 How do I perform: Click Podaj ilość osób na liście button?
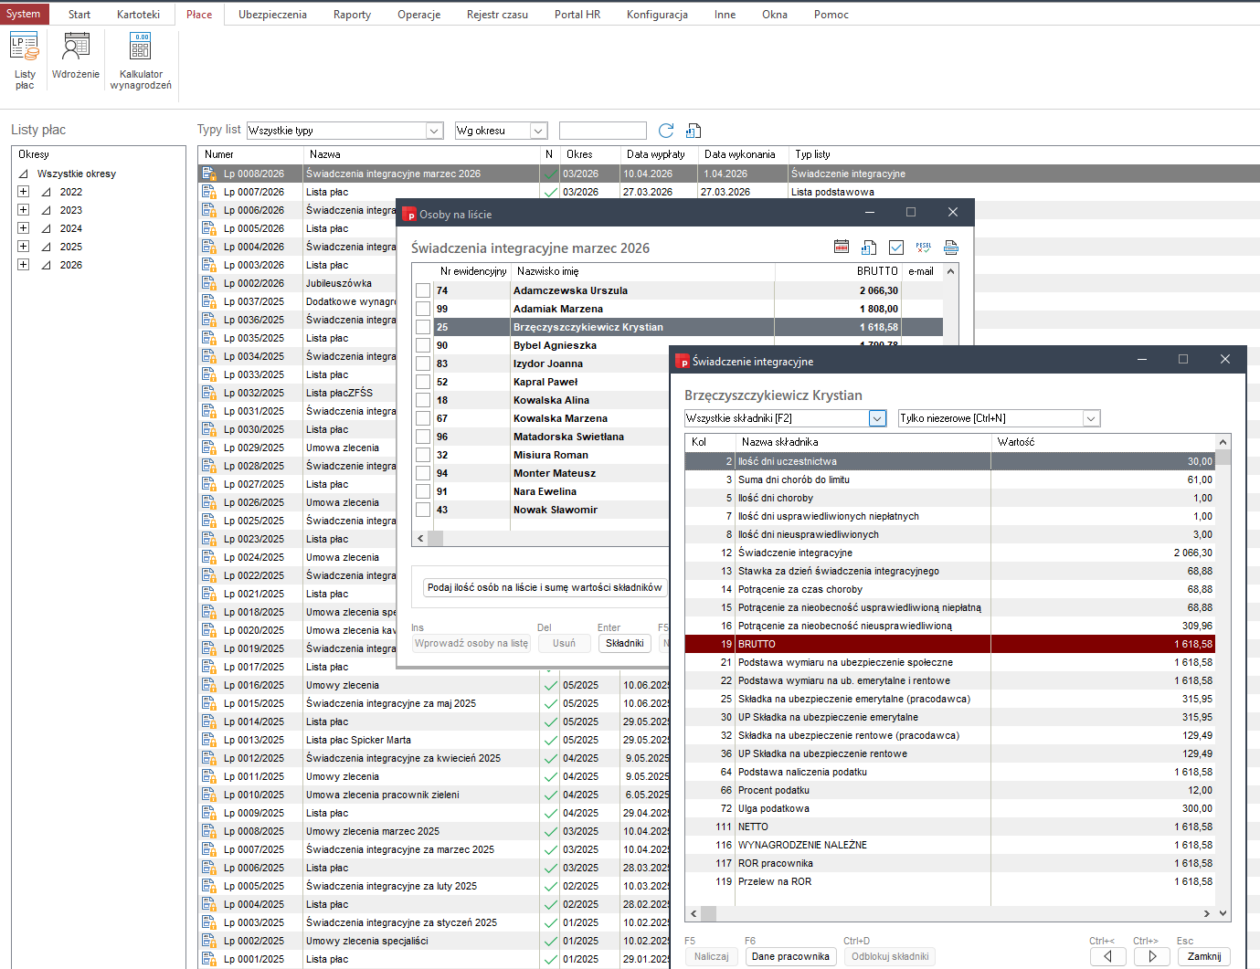point(545,588)
